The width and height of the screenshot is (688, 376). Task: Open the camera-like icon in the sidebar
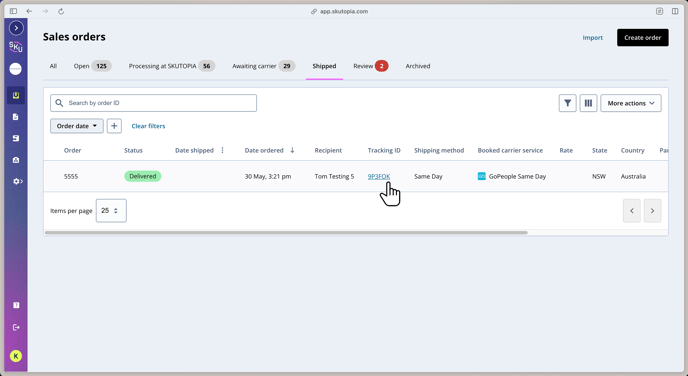click(16, 160)
